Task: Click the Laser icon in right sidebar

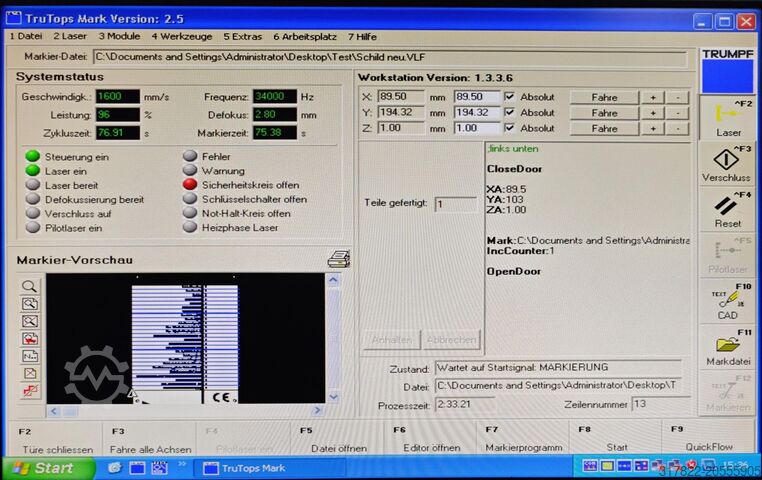Action: (x=728, y=118)
